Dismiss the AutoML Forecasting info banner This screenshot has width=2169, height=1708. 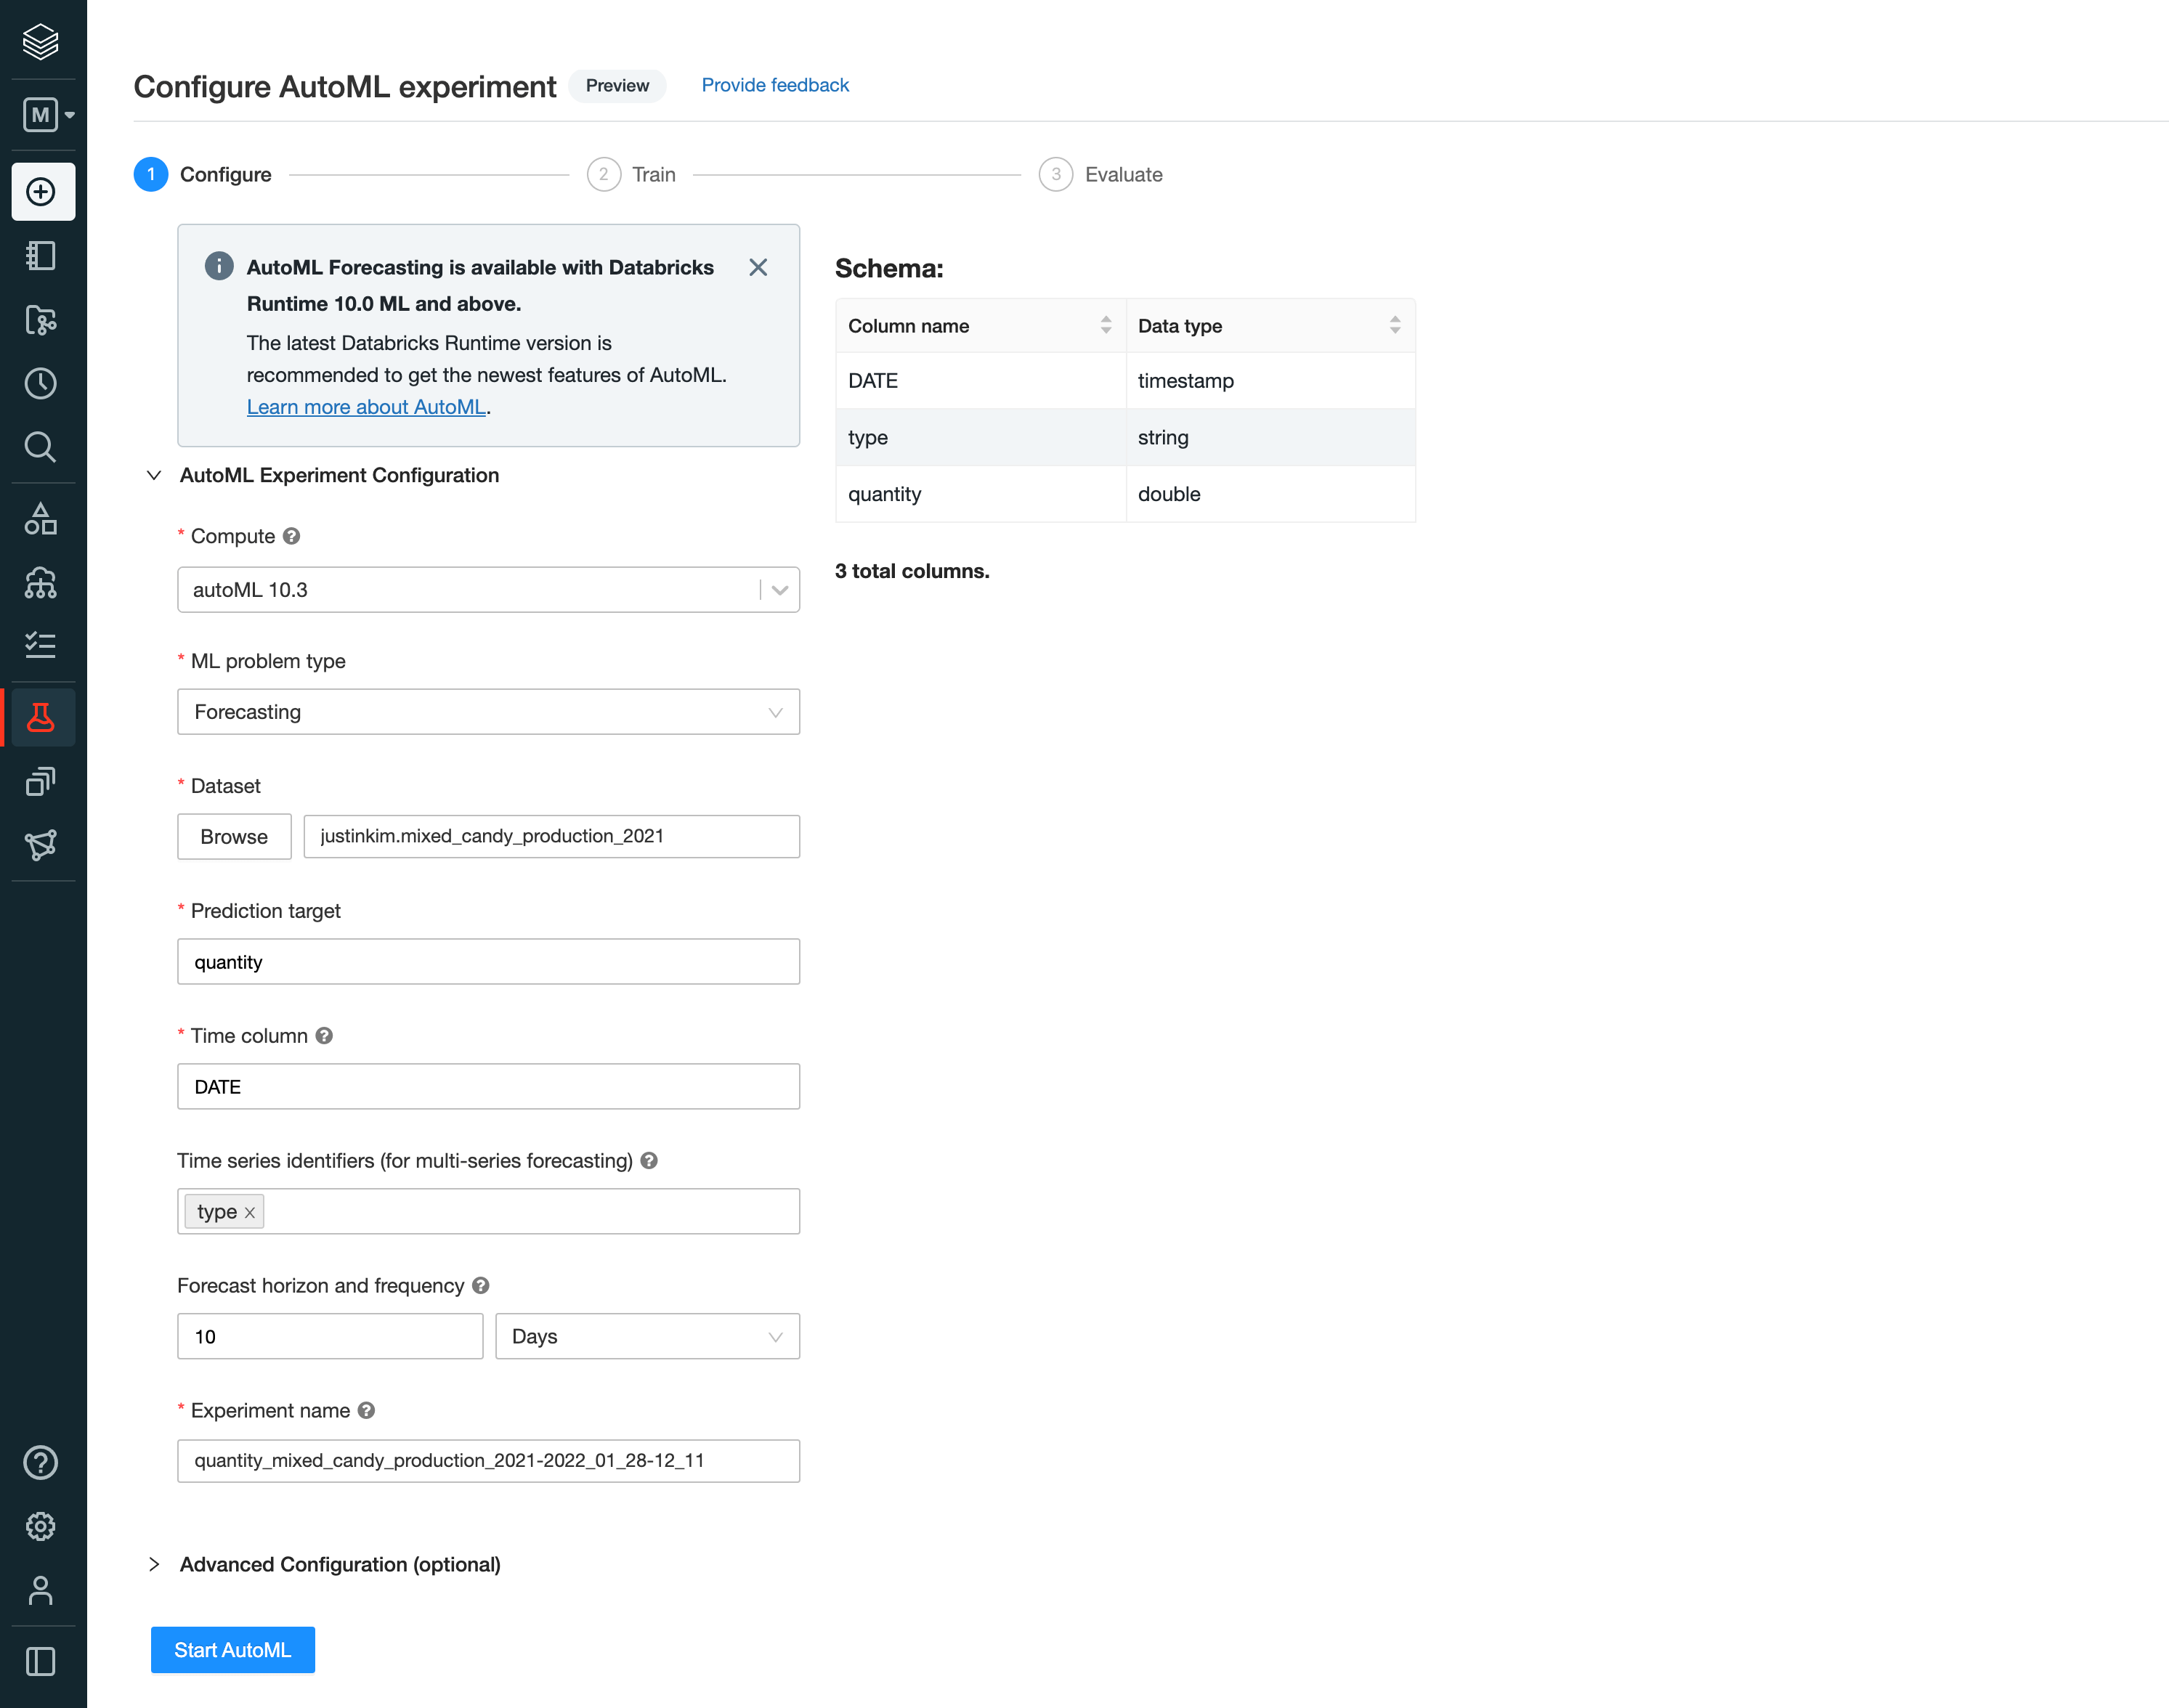(x=758, y=267)
